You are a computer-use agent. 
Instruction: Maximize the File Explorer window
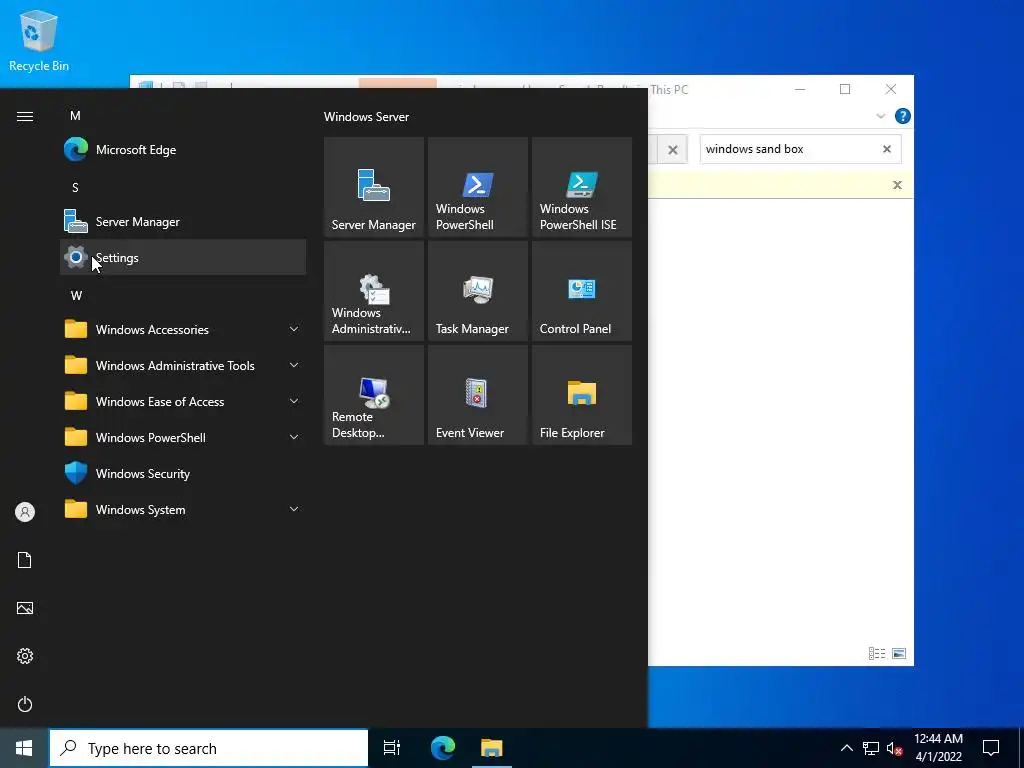tap(845, 89)
